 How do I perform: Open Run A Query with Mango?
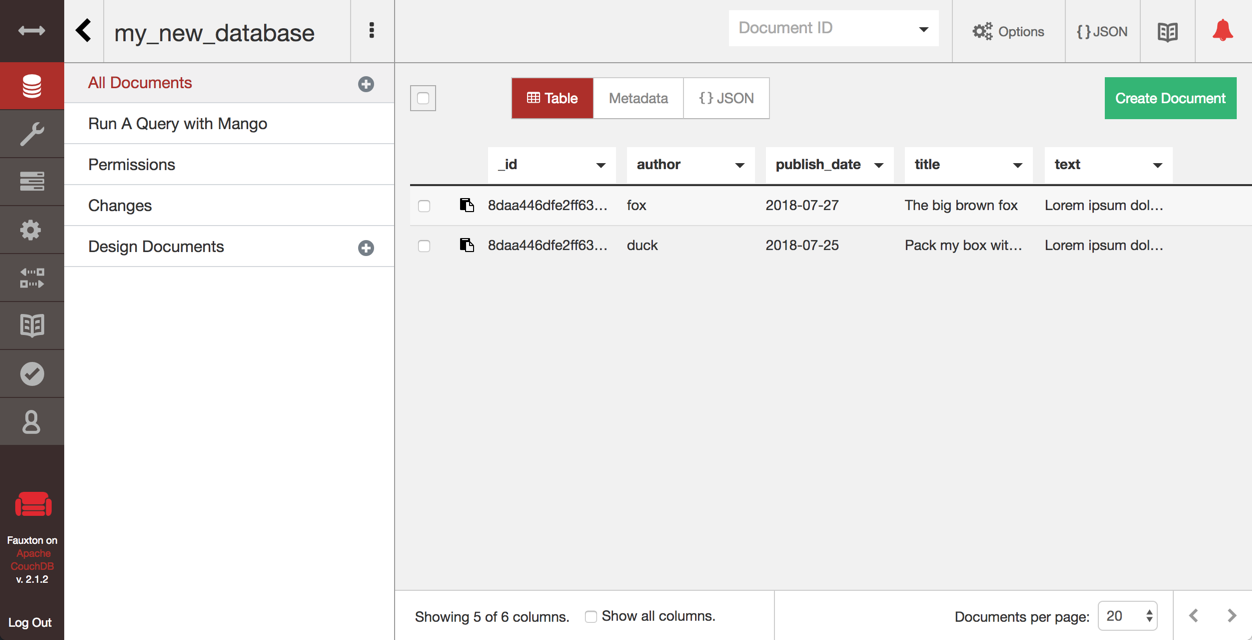[x=178, y=124]
